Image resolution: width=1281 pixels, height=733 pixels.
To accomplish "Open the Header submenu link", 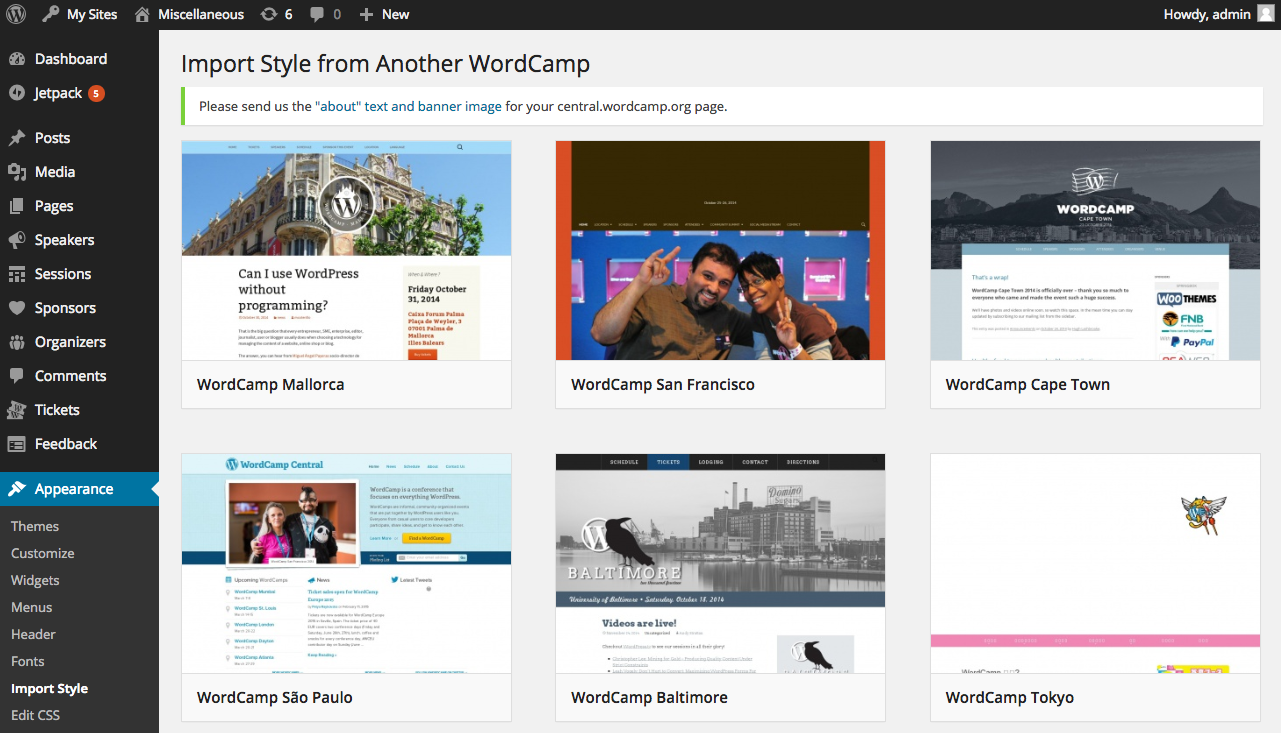I will [33, 634].
